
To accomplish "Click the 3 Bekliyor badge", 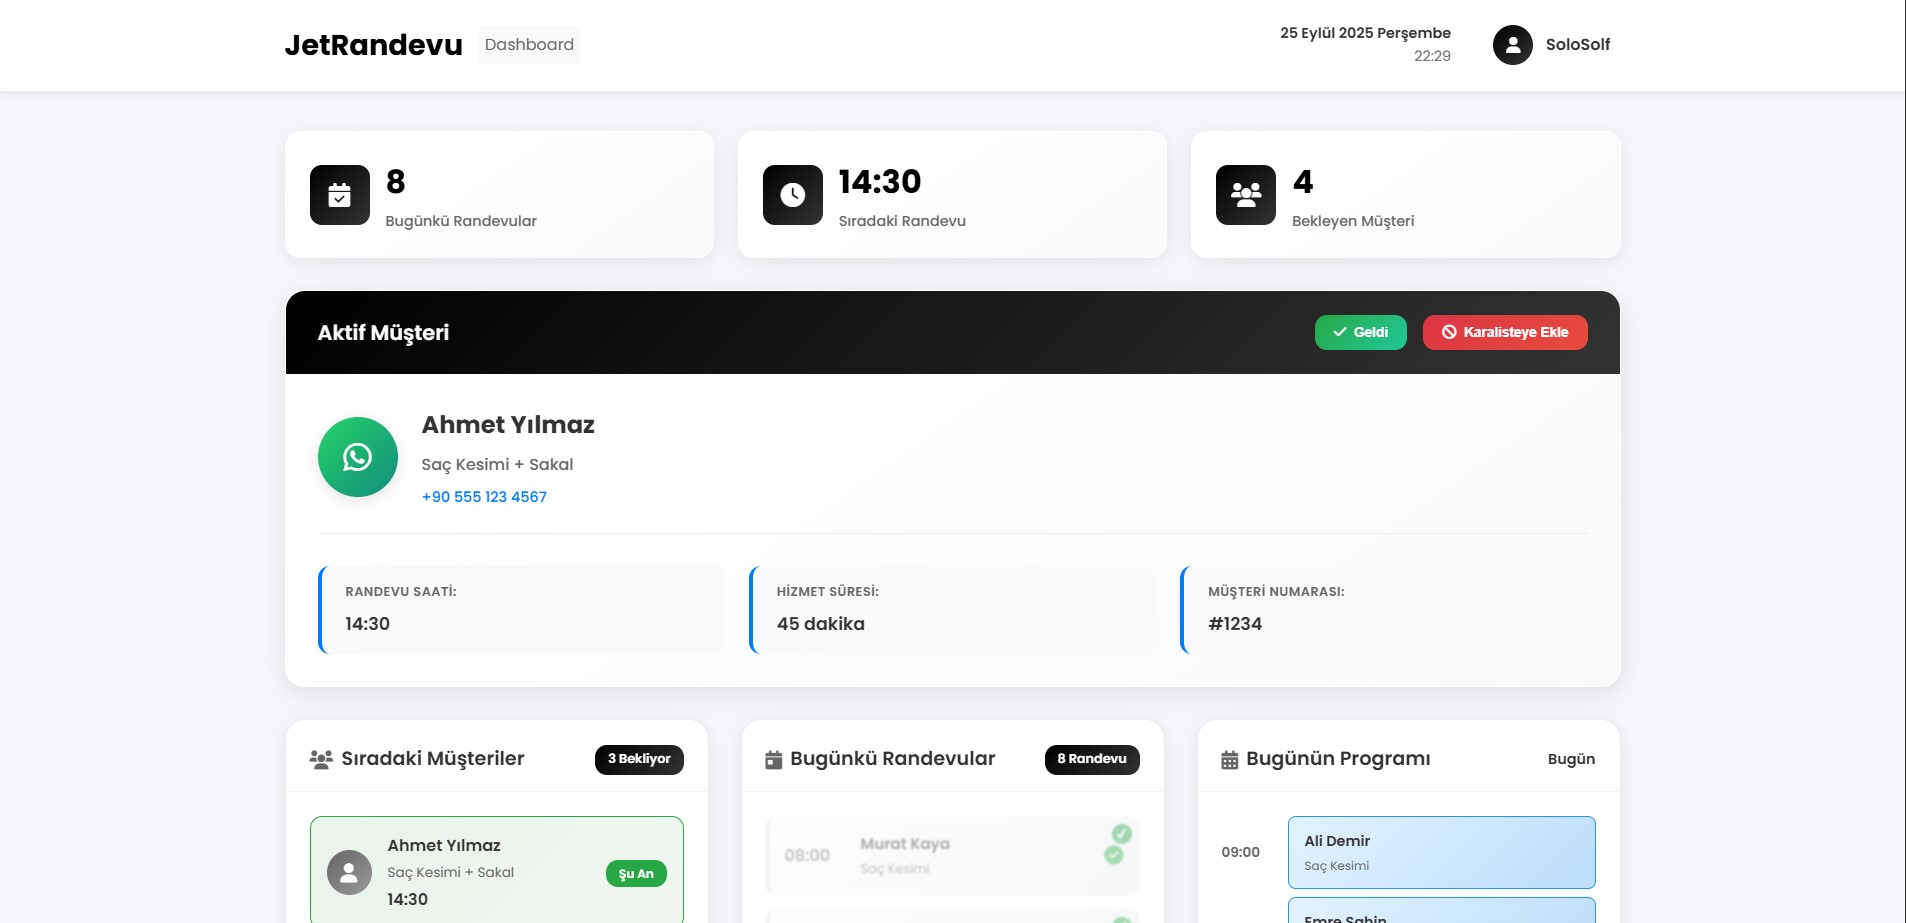I will pyautogui.click(x=639, y=759).
